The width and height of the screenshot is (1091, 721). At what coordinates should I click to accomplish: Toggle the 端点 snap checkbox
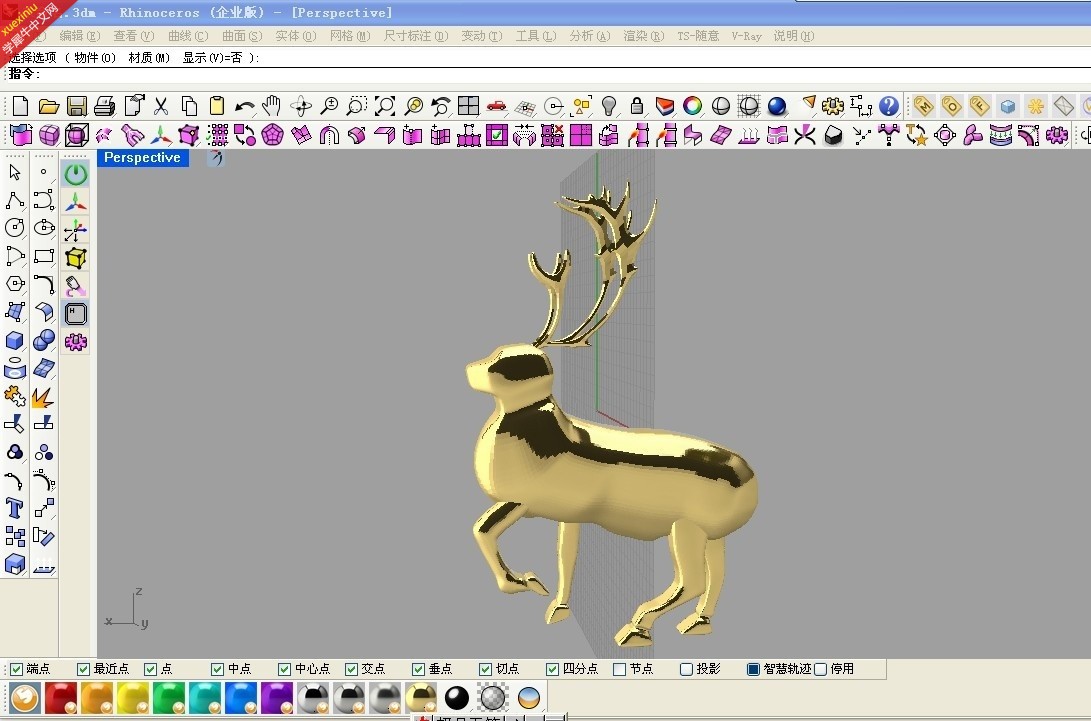[x=17, y=670]
